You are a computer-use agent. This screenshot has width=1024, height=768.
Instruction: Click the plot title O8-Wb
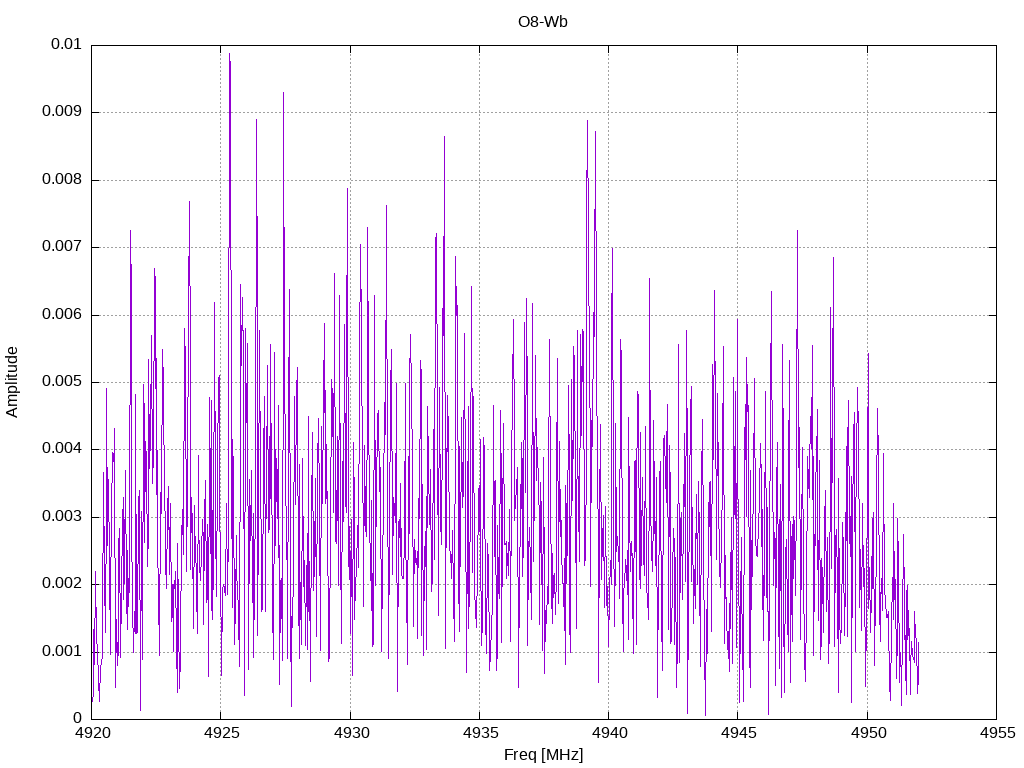[543, 22]
